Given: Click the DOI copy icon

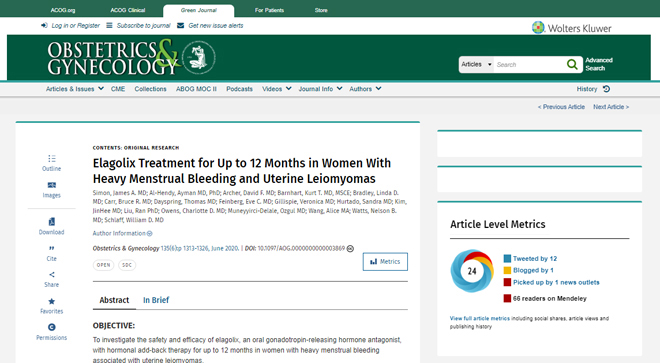Looking at the screenshot, I should [350, 248].
